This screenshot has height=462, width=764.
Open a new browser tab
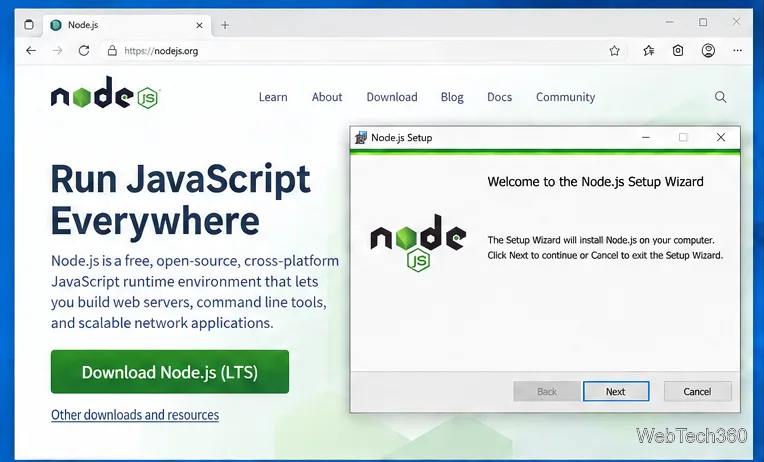[x=225, y=25]
